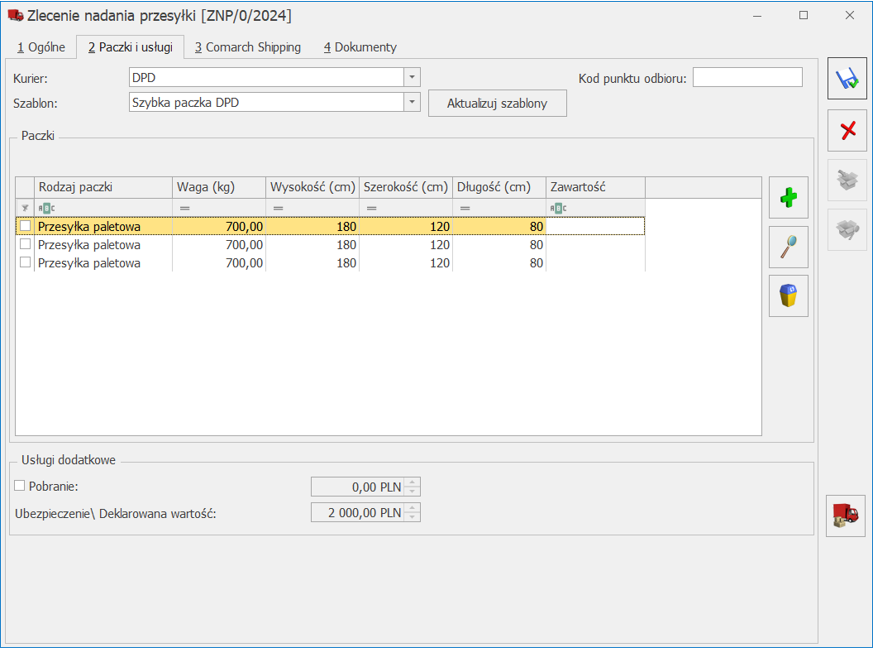Click the upper grayed-out package icon
The image size is (873, 648).
pyautogui.click(x=846, y=180)
